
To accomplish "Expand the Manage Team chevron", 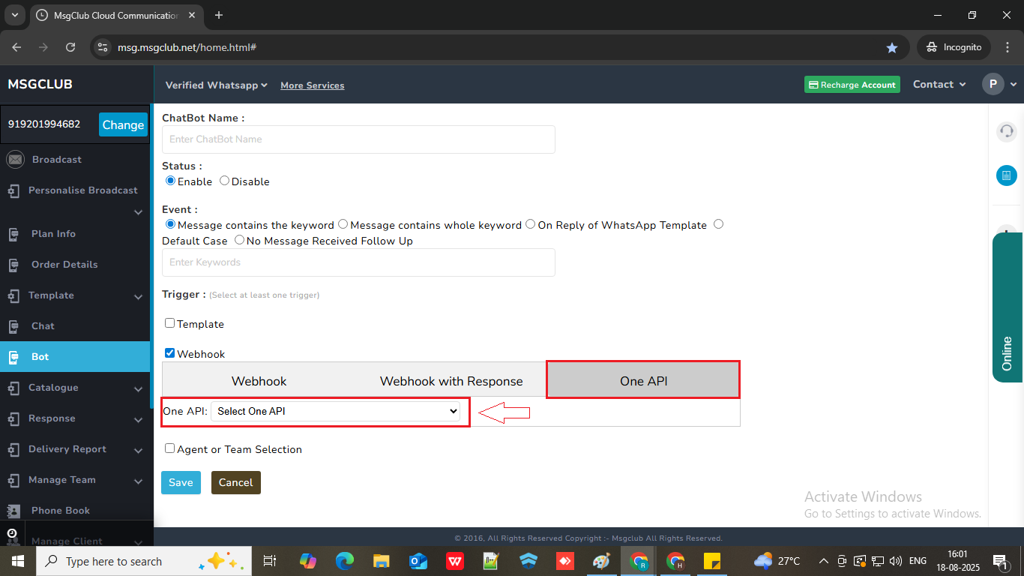I will (138, 481).
